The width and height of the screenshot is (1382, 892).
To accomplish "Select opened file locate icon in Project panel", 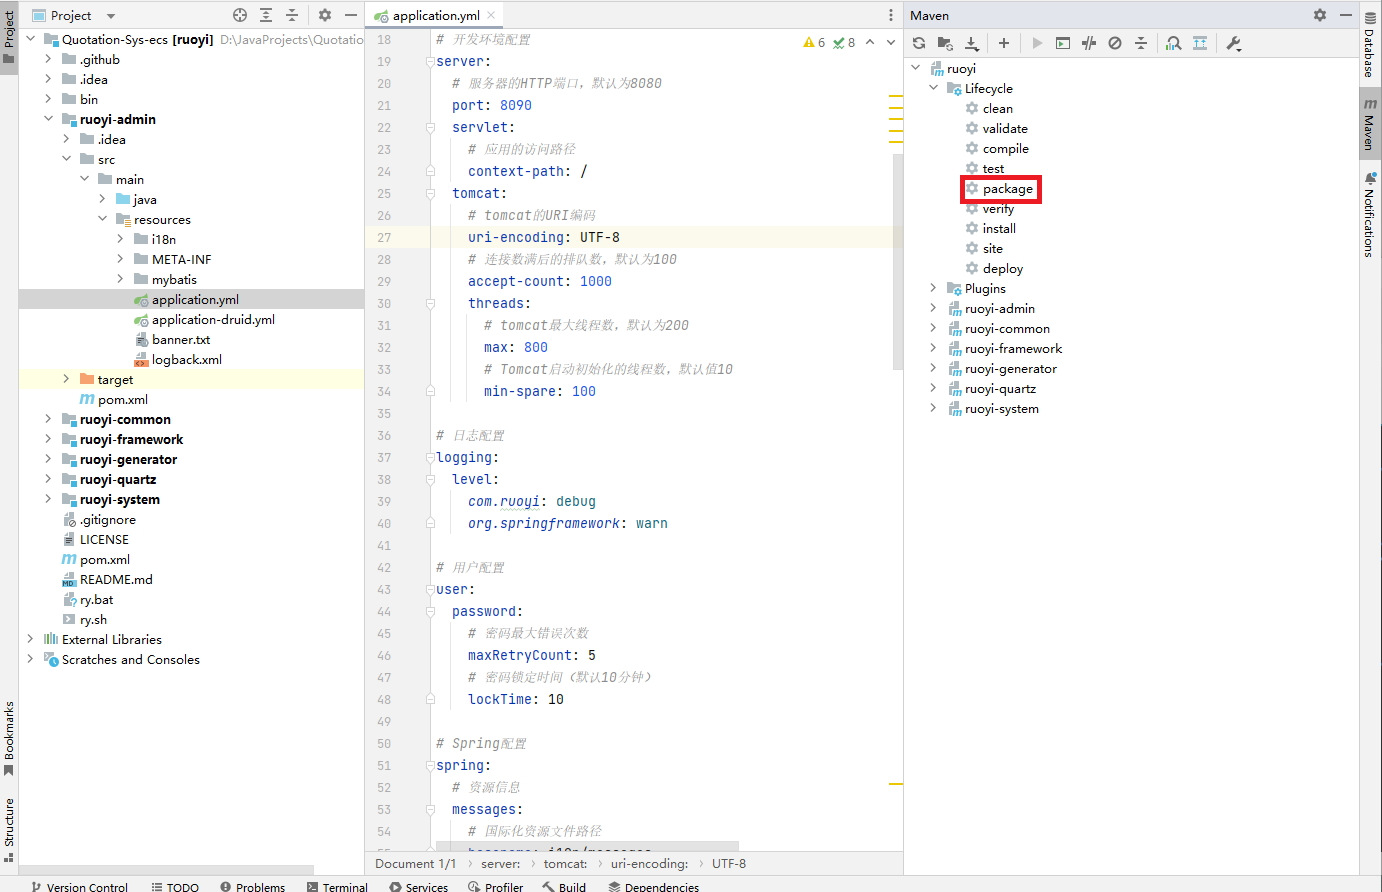I will tap(240, 15).
